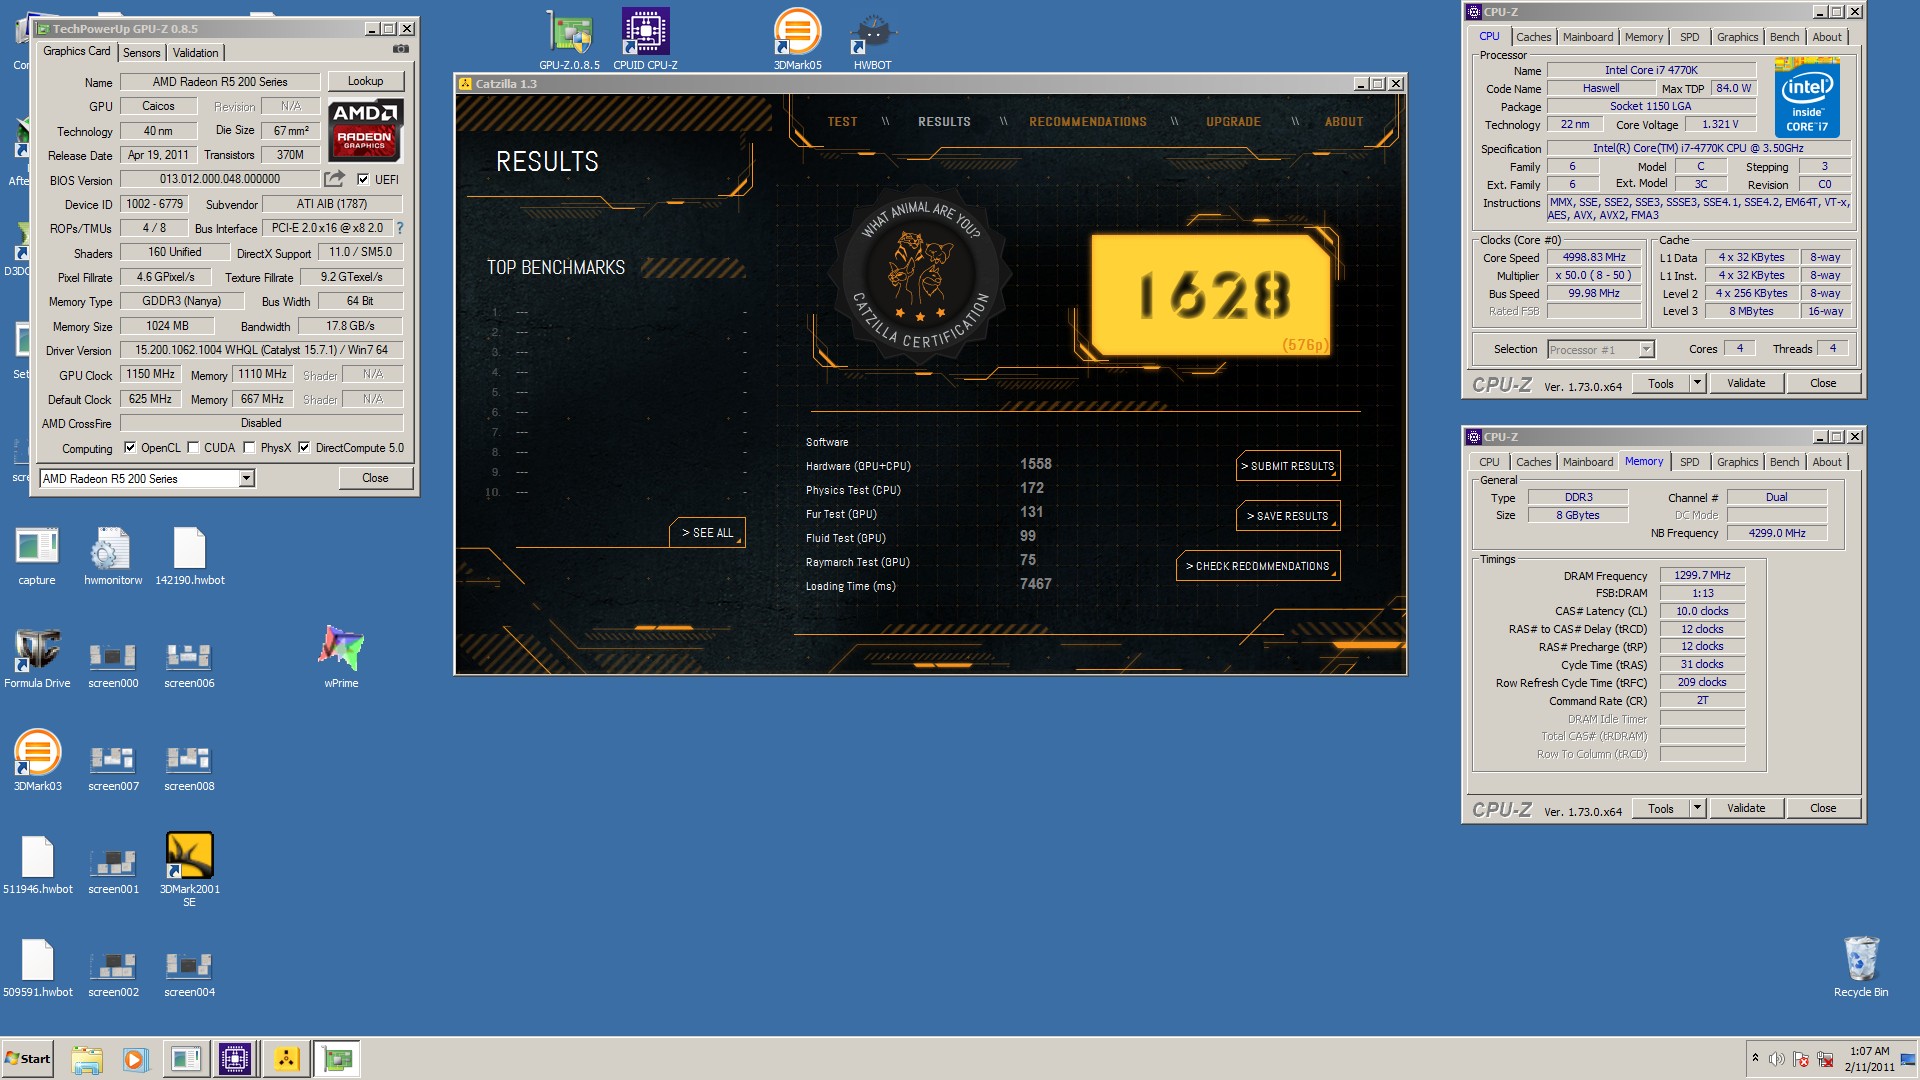The image size is (1920, 1080).
Task: Toggle the CUDA checkbox
Action: pyautogui.click(x=193, y=448)
